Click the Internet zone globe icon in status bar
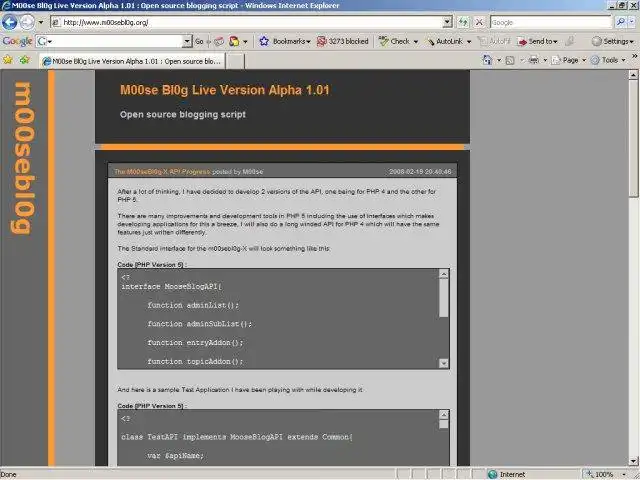Viewport: 640px width, 480px height. pos(493,474)
